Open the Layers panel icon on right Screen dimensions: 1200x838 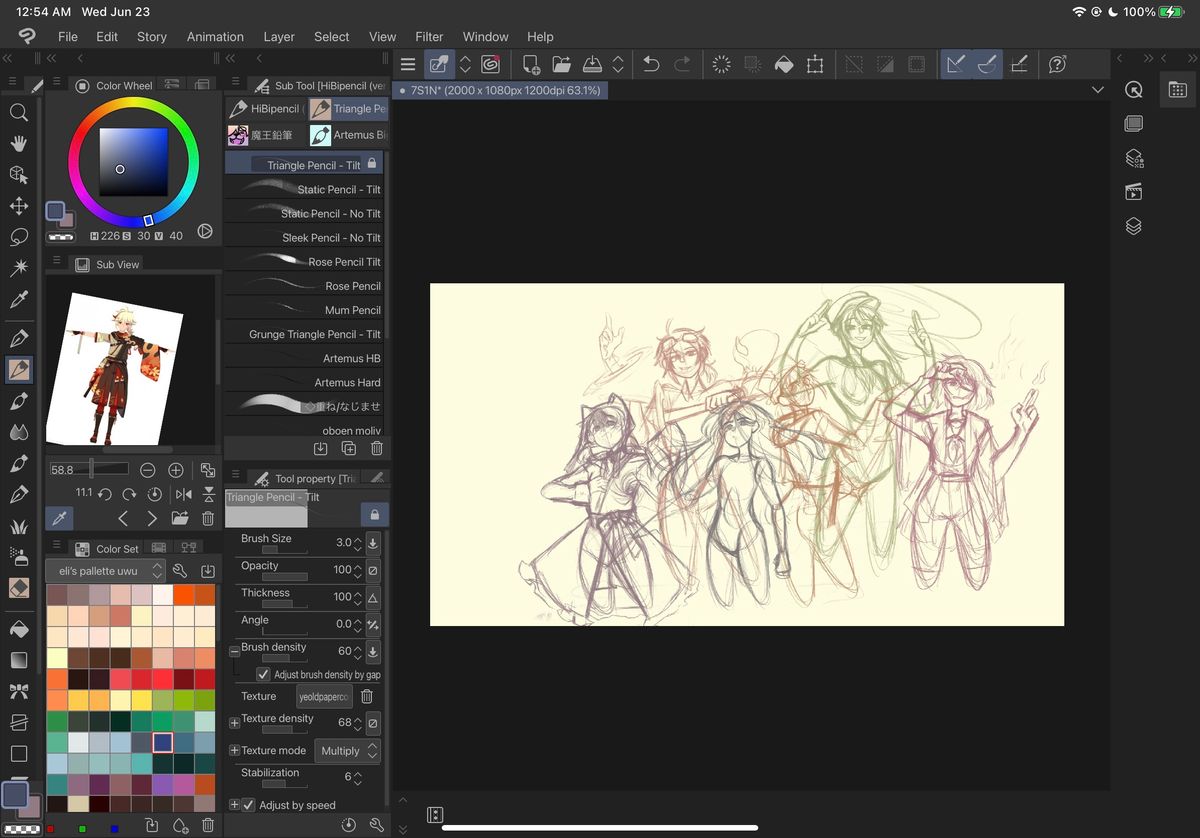click(1133, 226)
